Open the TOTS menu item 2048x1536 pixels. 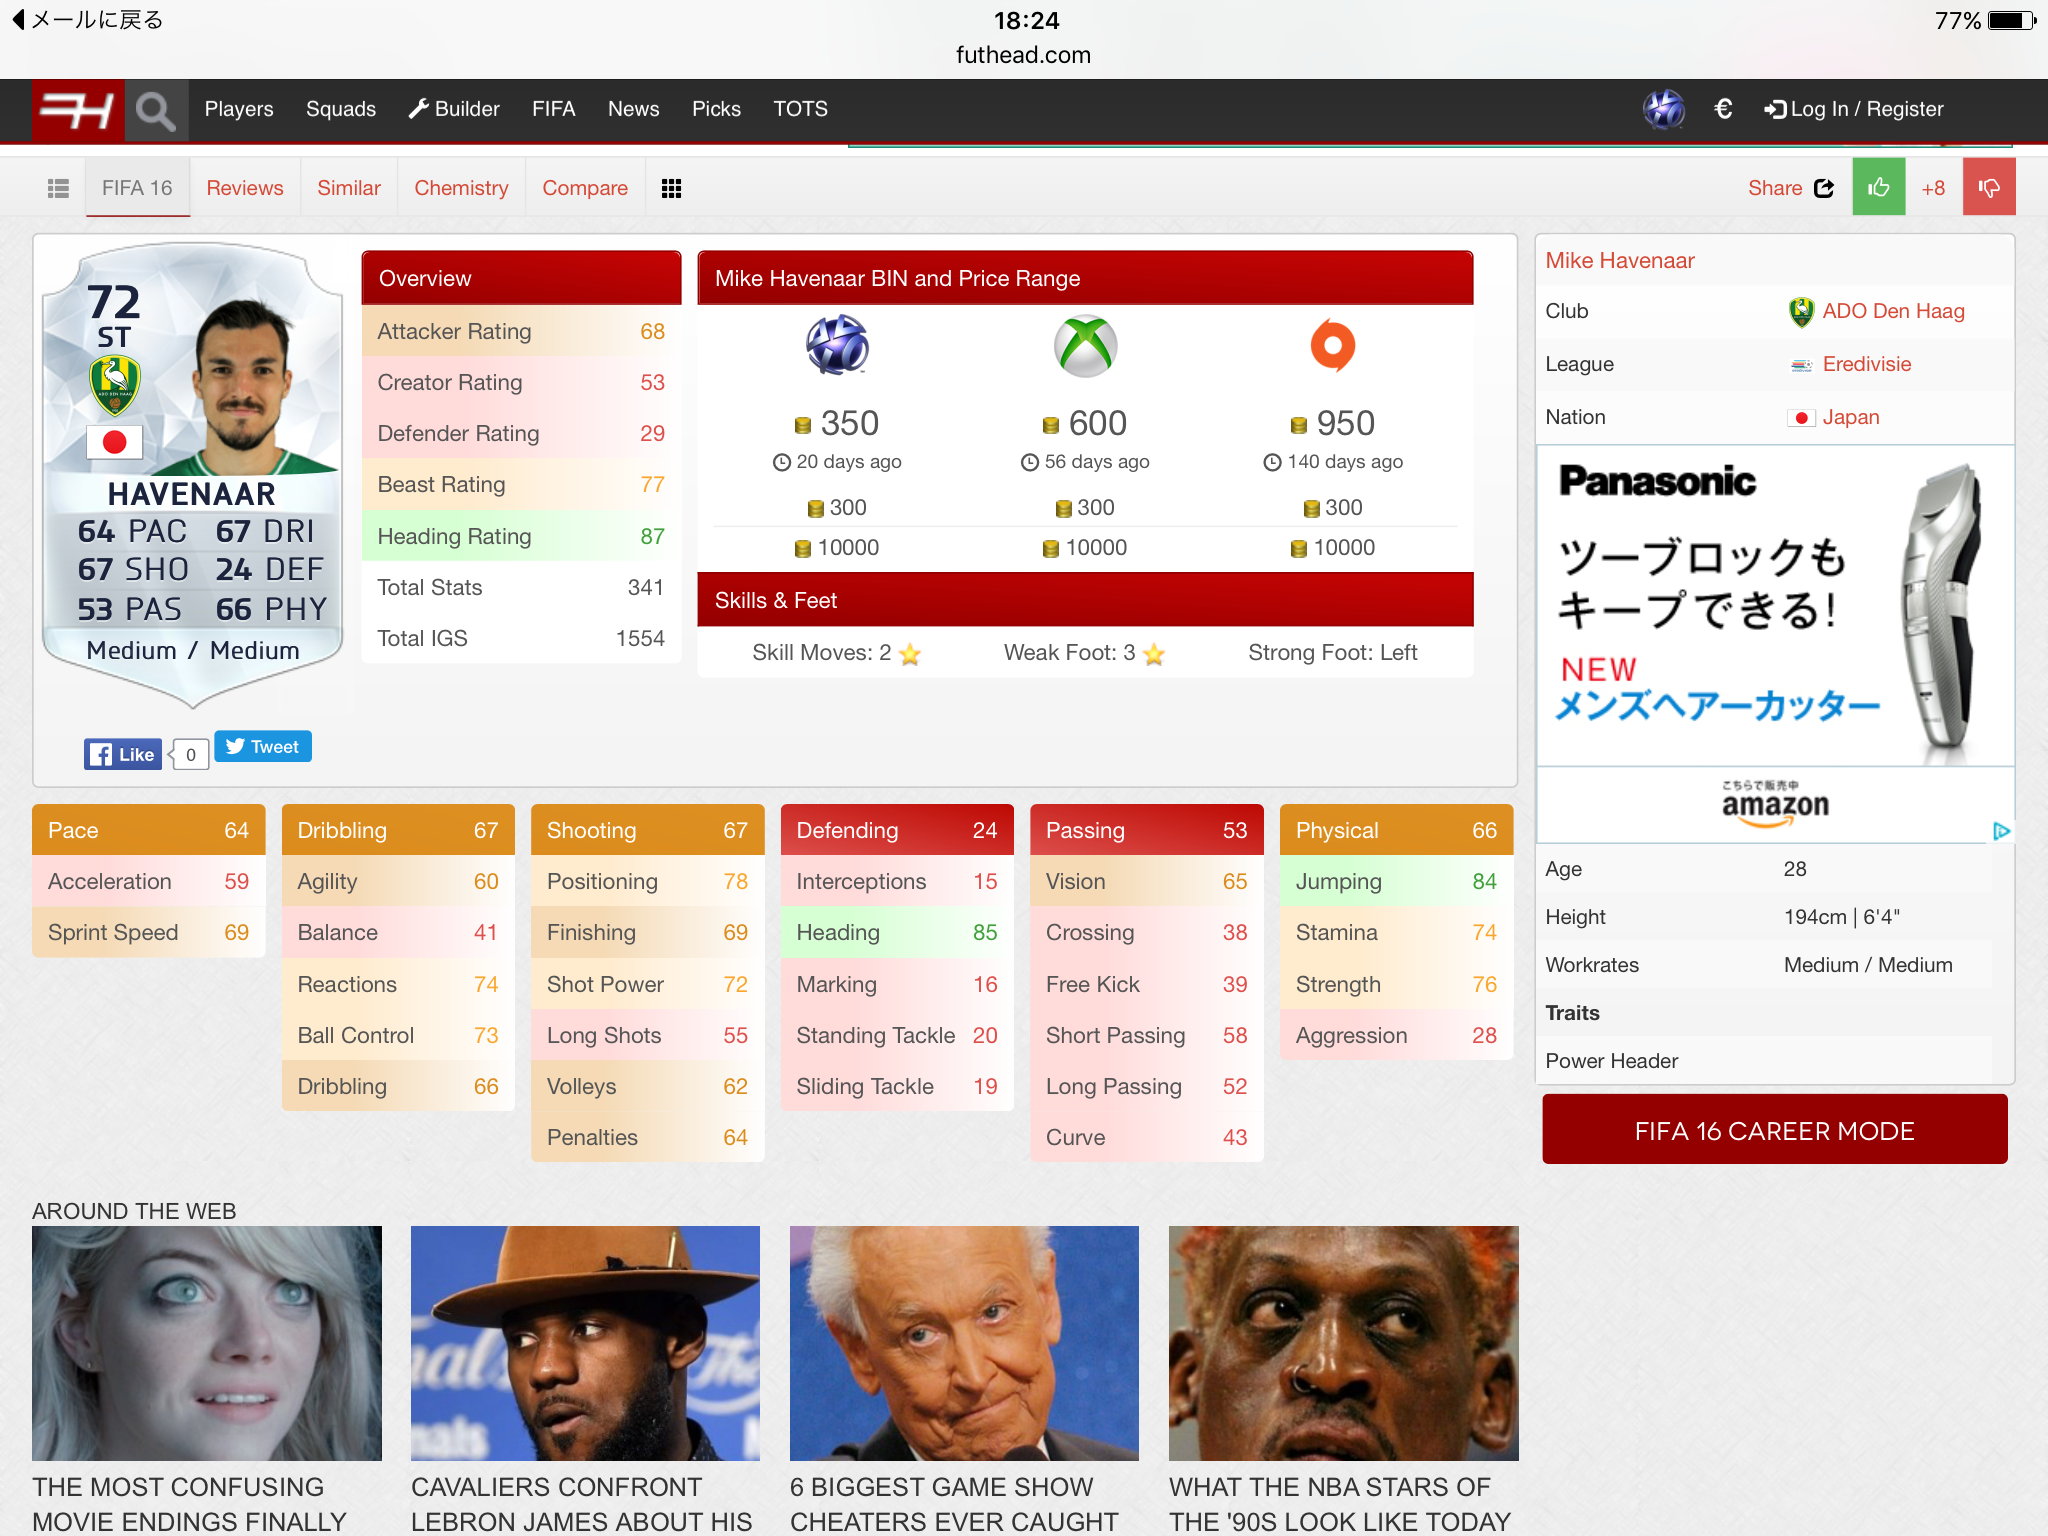[x=800, y=109]
